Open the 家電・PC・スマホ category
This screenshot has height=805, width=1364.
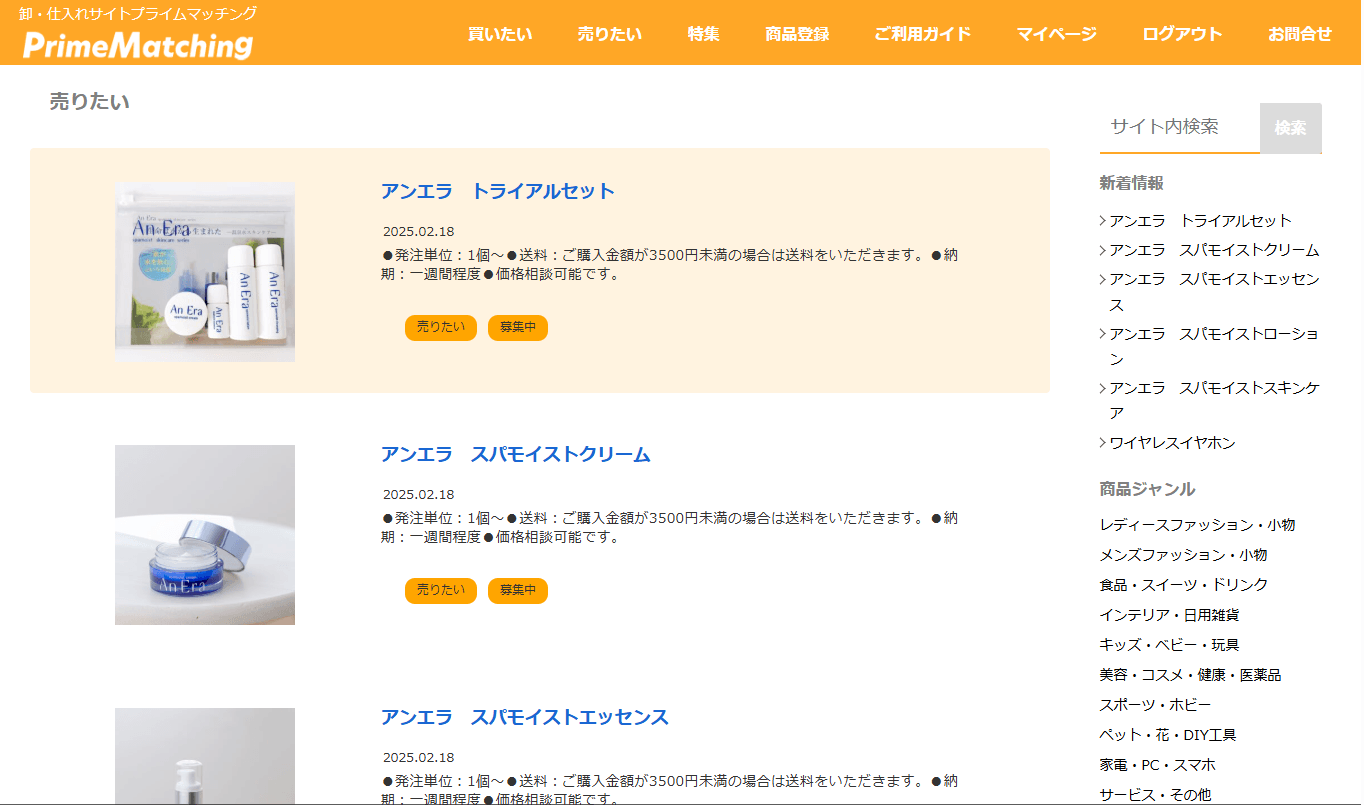[x=1157, y=765]
